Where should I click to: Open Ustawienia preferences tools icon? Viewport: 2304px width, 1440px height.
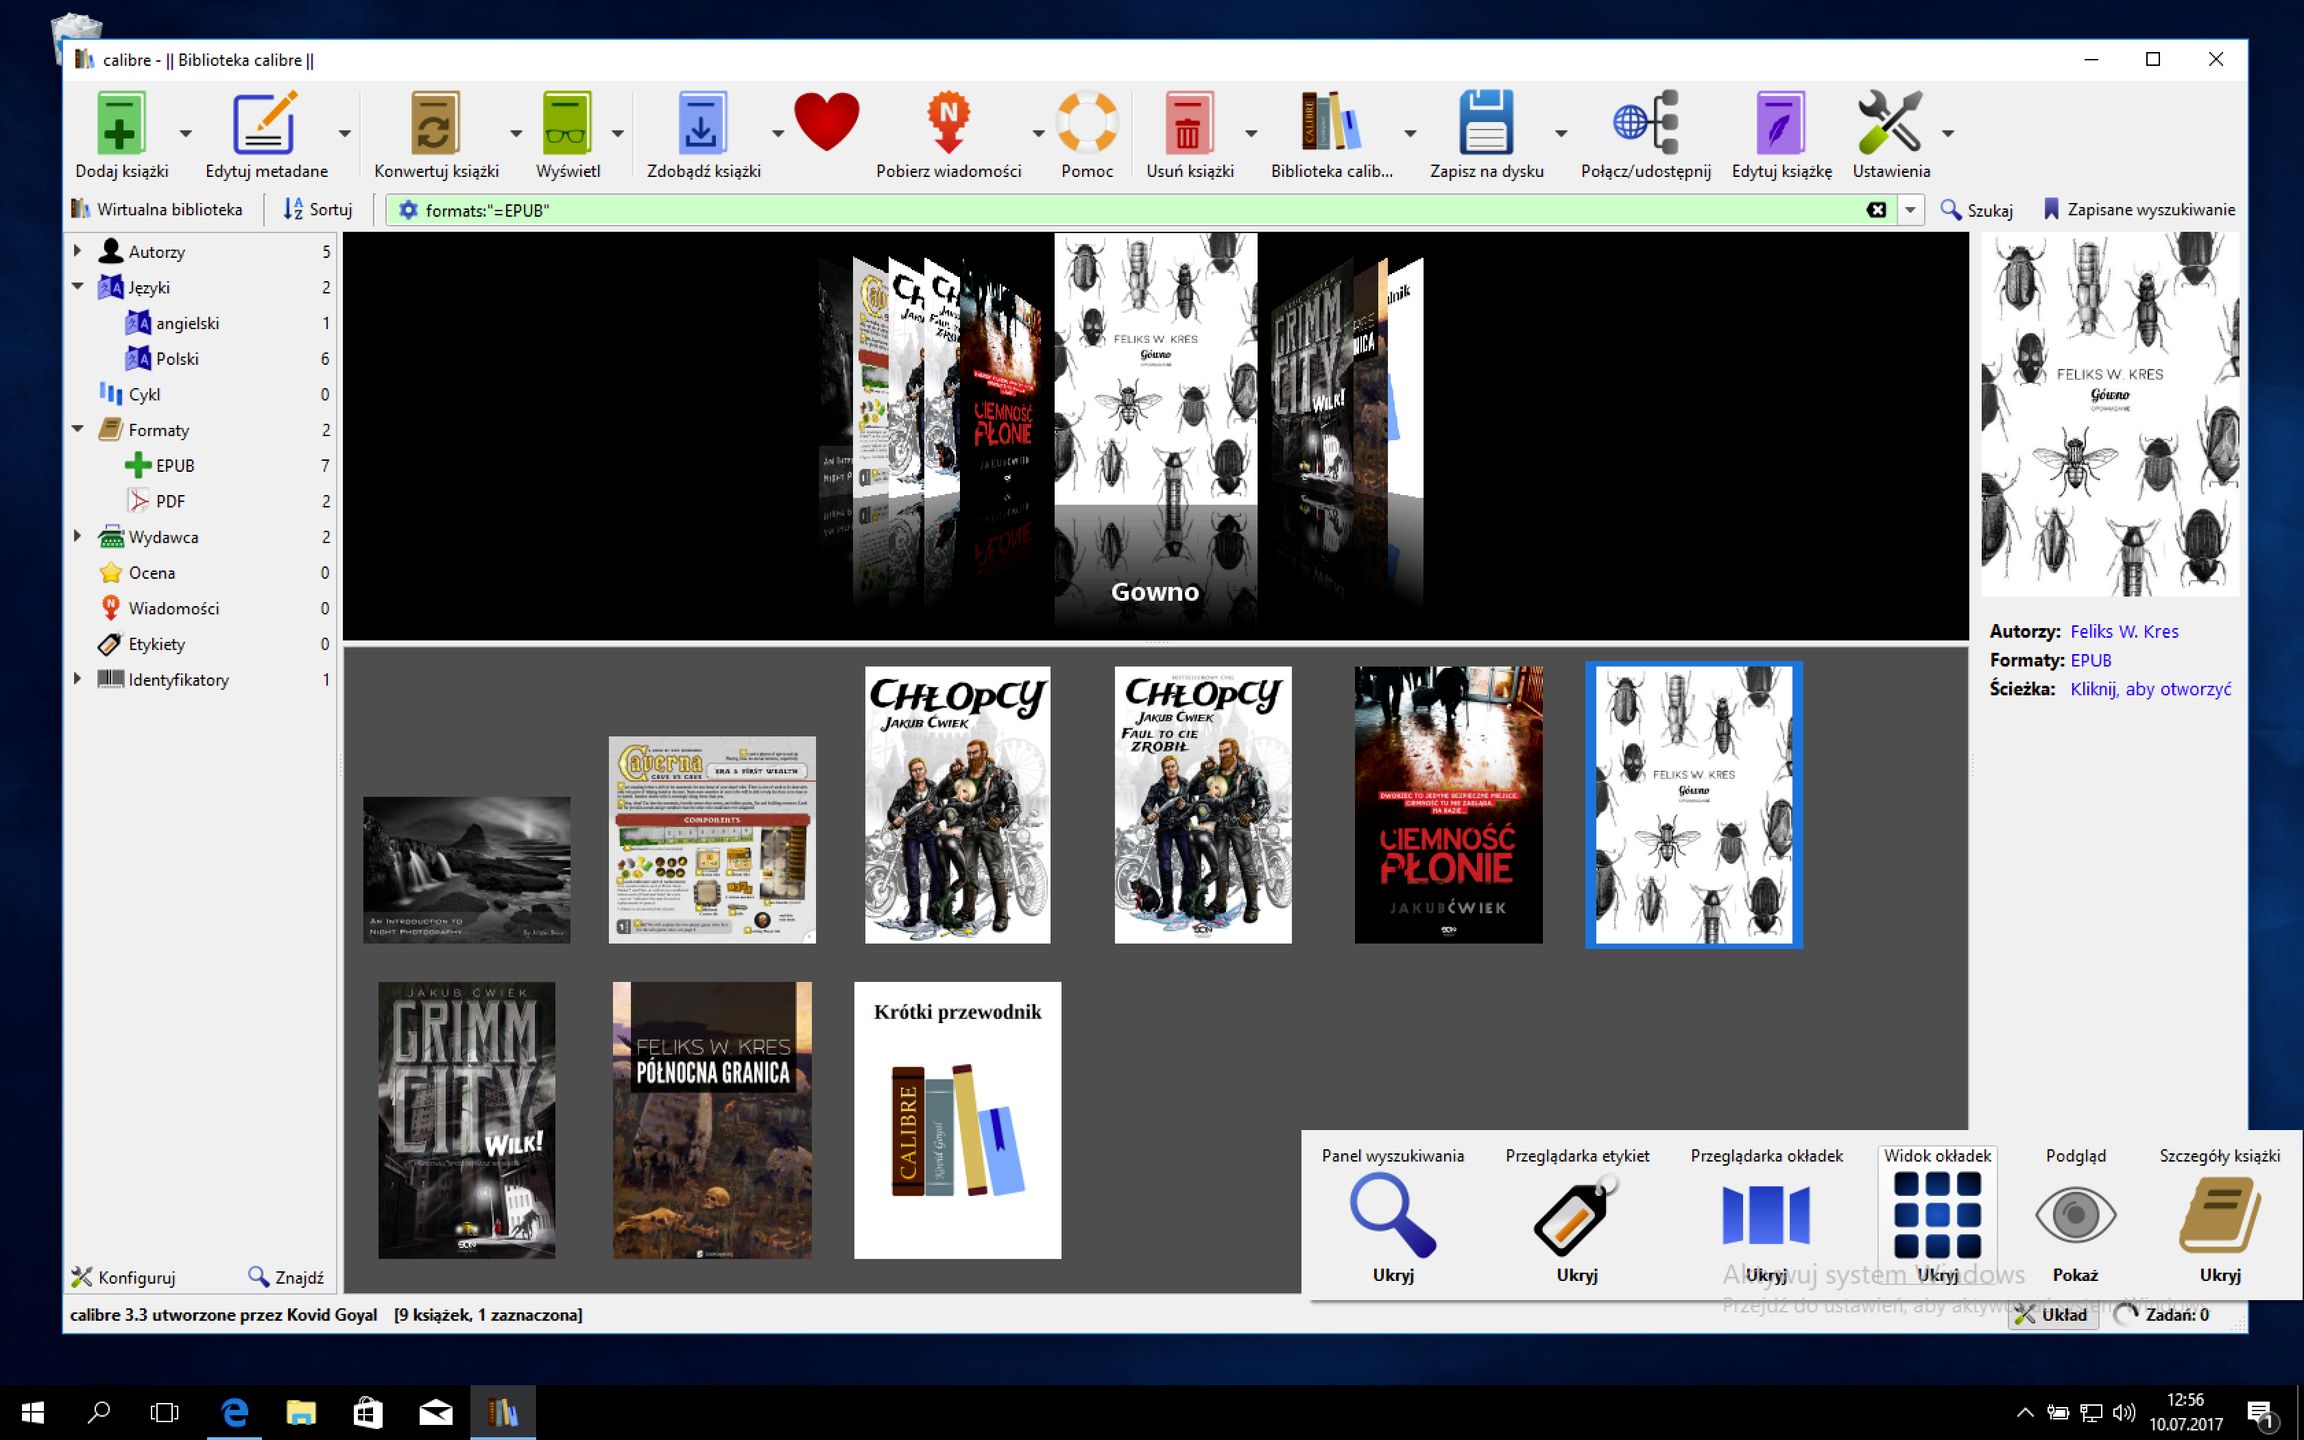pyautogui.click(x=1889, y=125)
